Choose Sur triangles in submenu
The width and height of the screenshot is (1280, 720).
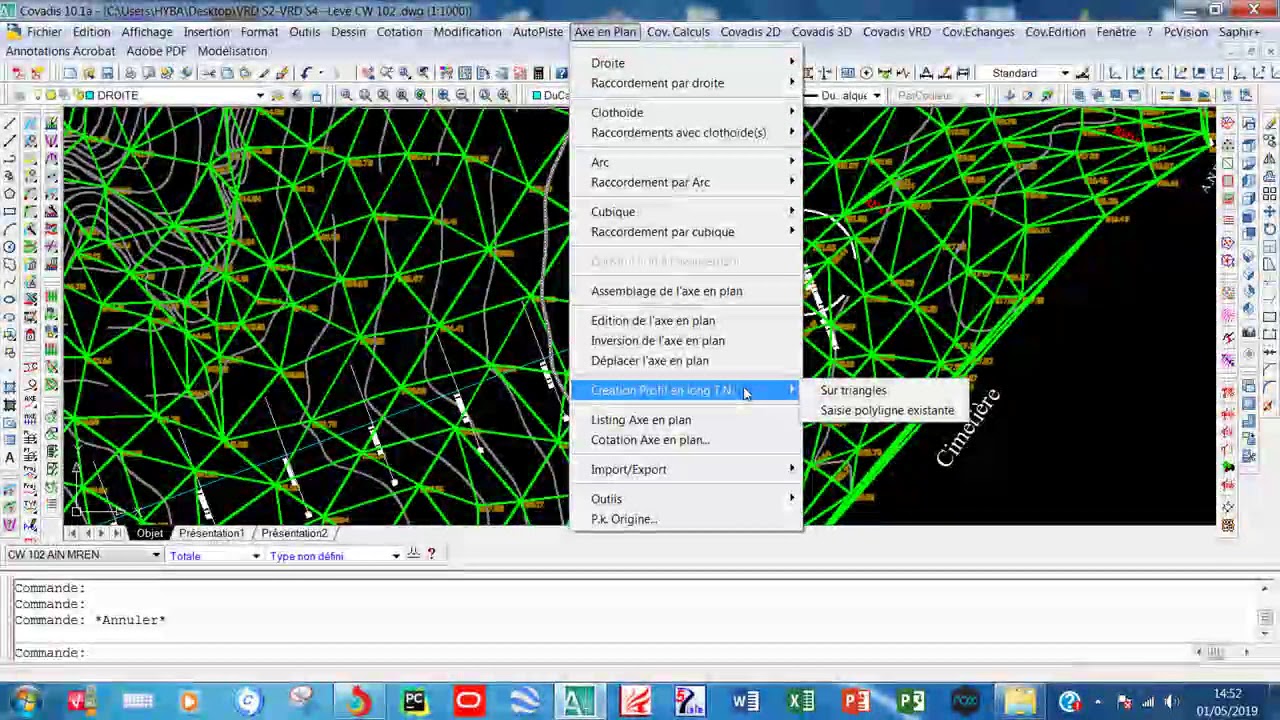853,390
